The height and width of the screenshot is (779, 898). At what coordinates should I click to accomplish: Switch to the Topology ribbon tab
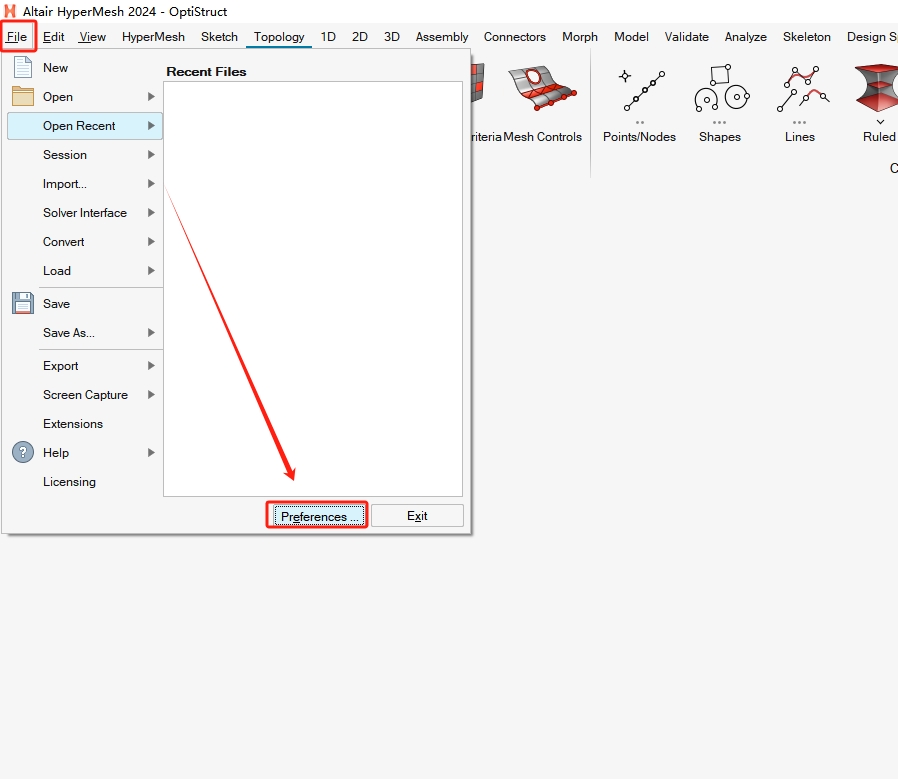point(279,37)
